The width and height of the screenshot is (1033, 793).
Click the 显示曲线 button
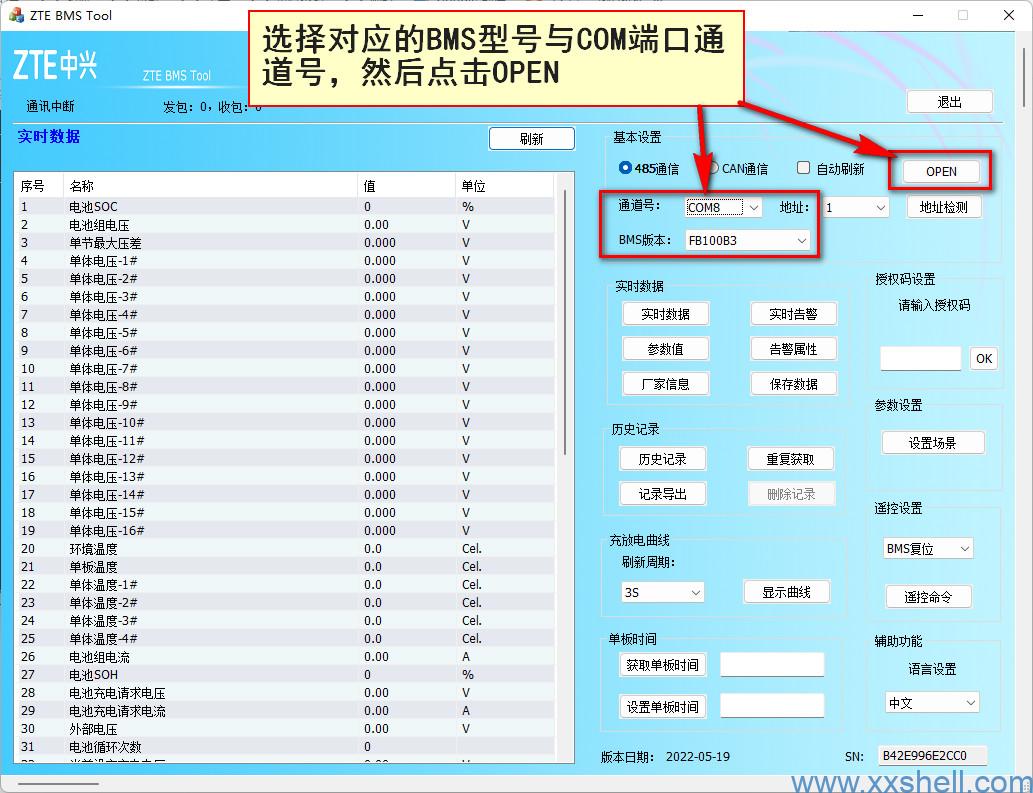tap(786, 592)
